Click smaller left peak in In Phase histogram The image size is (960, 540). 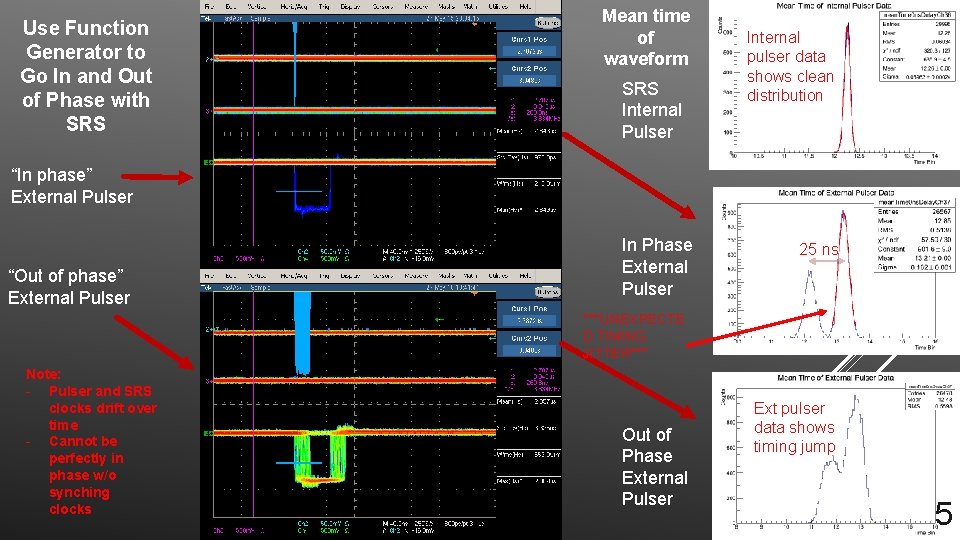point(810,302)
